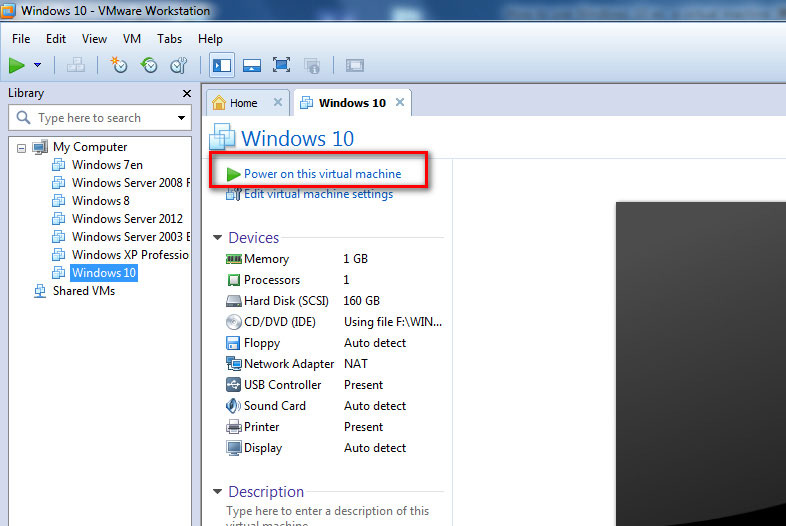Open the library search dropdown arrow
The width and height of the screenshot is (786, 526).
click(181, 118)
